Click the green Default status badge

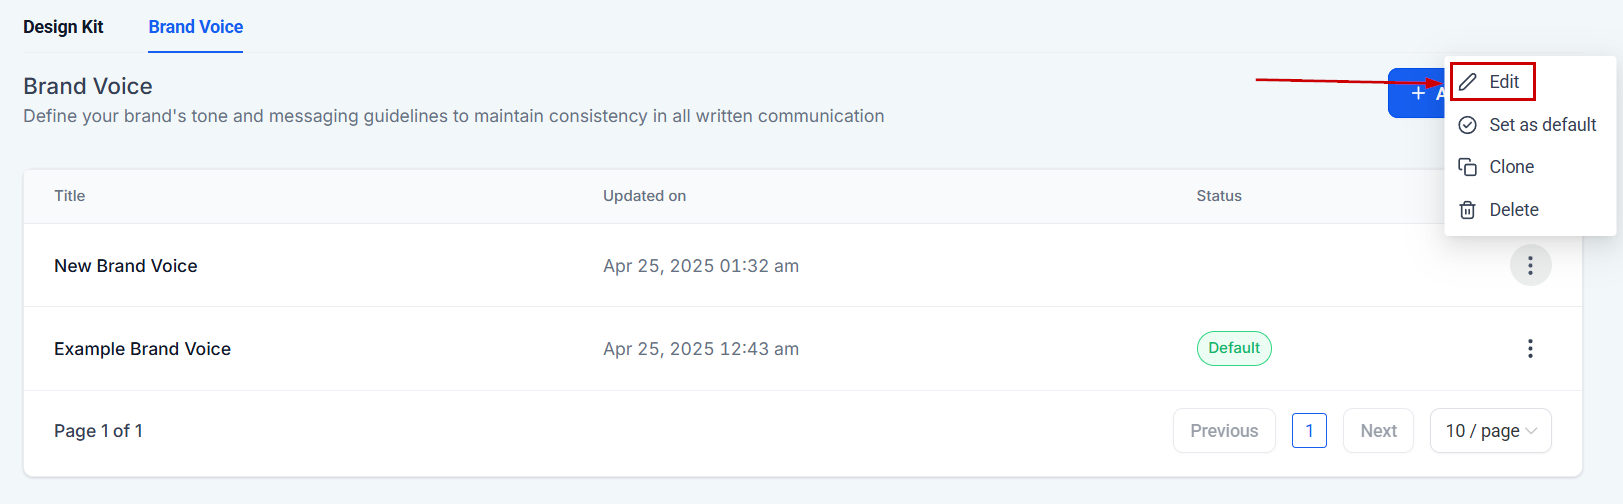tap(1234, 348)
